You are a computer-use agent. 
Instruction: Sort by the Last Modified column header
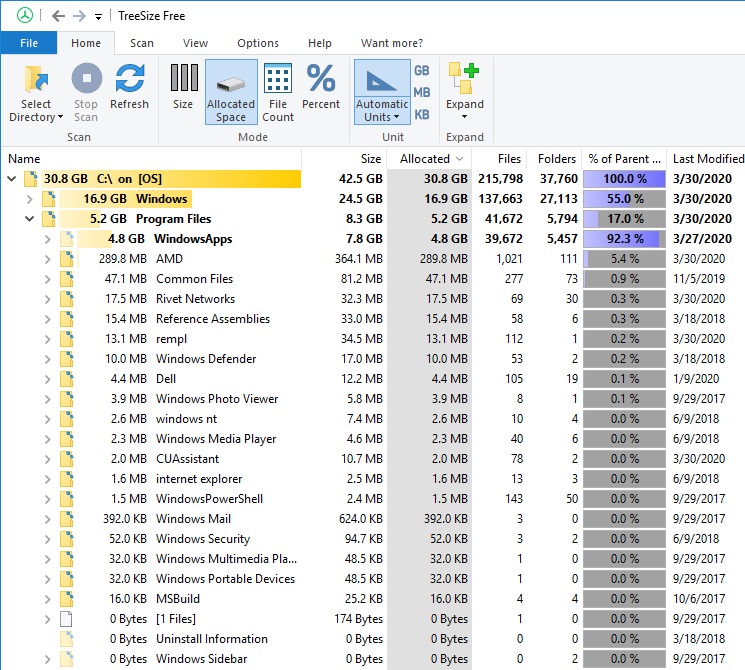[x=707, y=159]
